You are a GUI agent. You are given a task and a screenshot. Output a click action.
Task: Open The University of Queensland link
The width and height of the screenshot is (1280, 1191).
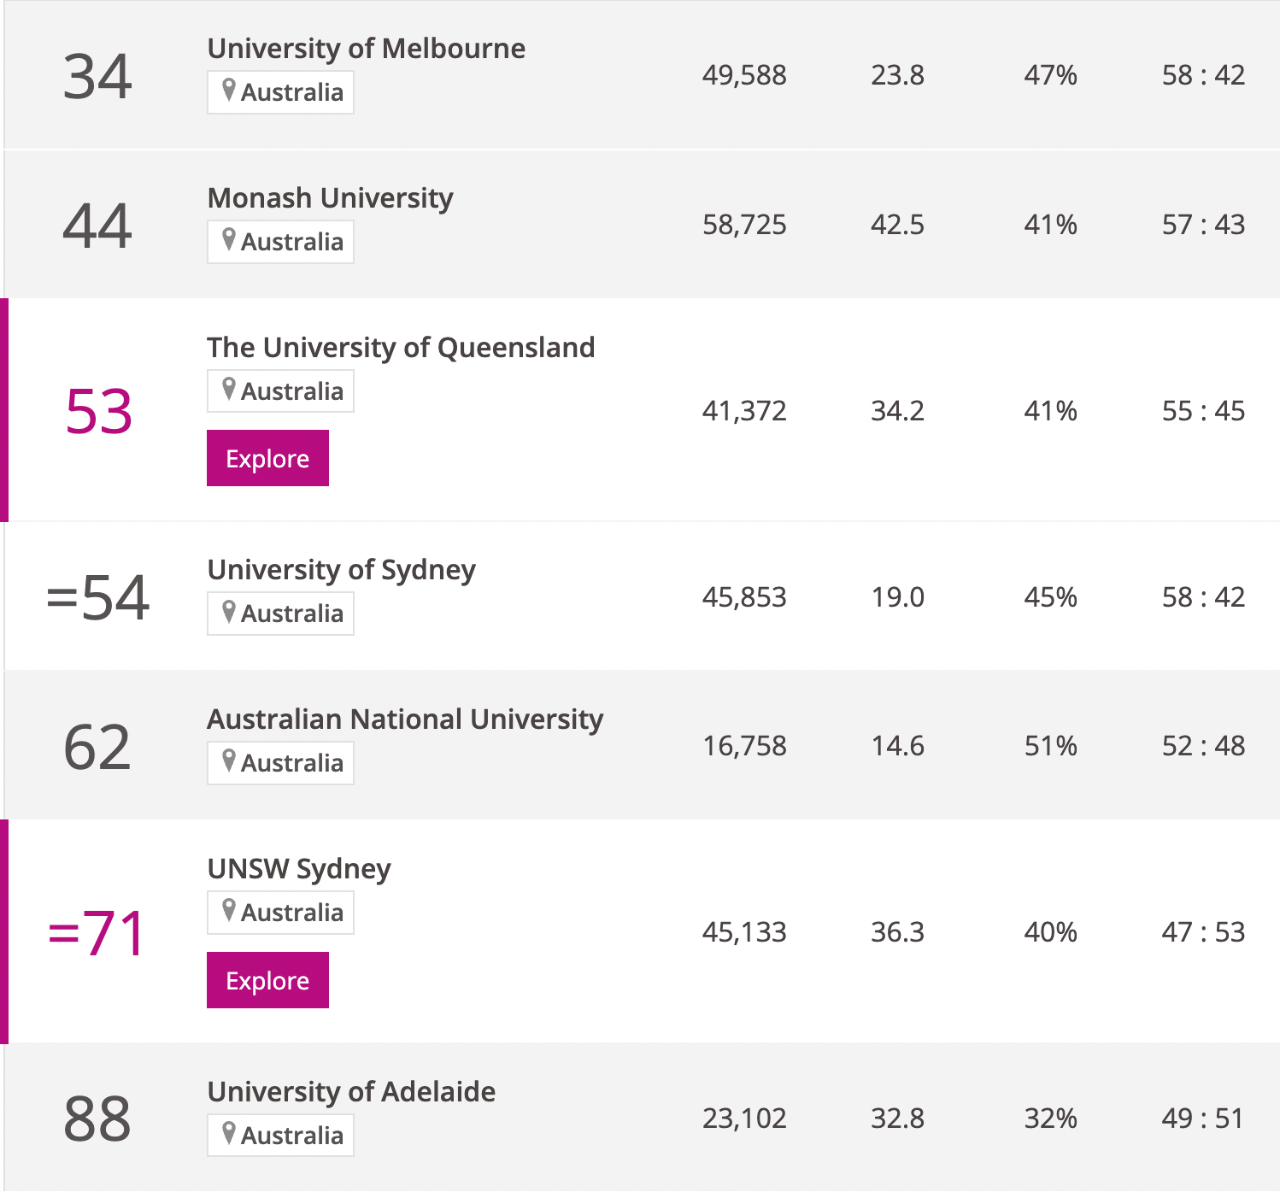click(x=401, y=347)
